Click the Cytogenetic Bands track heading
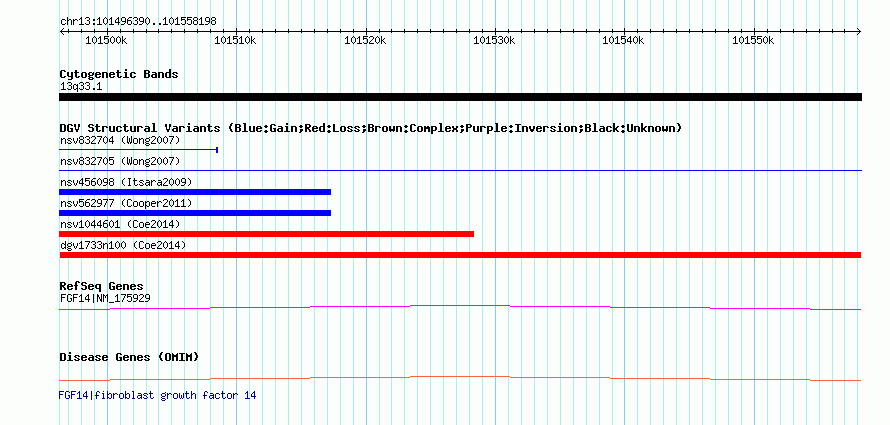The width and height of the screenshot is (890, 425). point(119,74)
